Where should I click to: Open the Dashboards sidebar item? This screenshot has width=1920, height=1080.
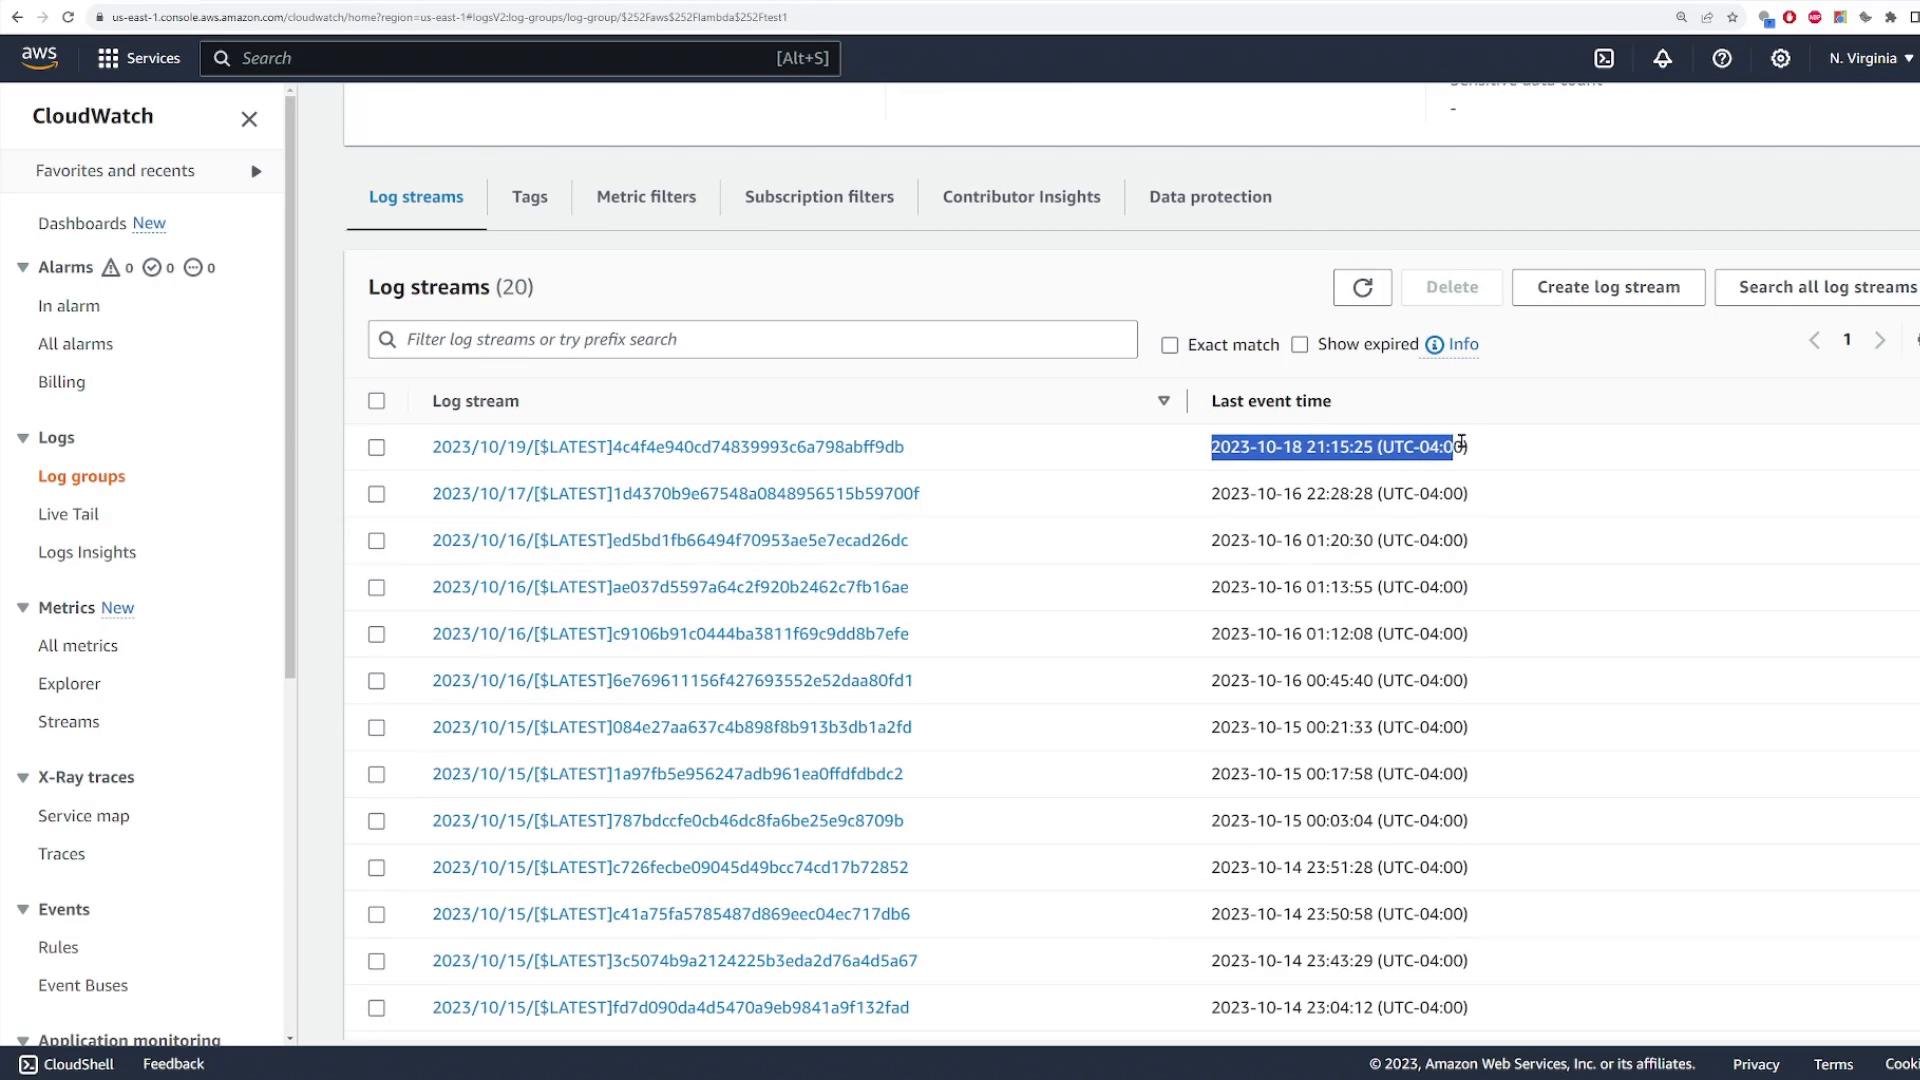82,223
